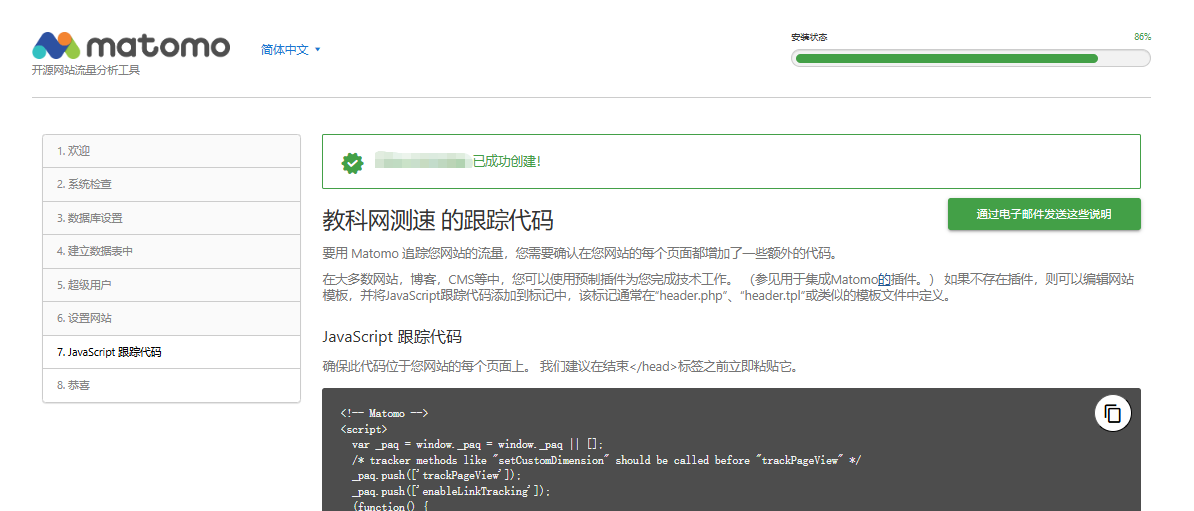Go to step 2. 系统检查
Screen dimensions: 1194x511
(x=171, y=184)
